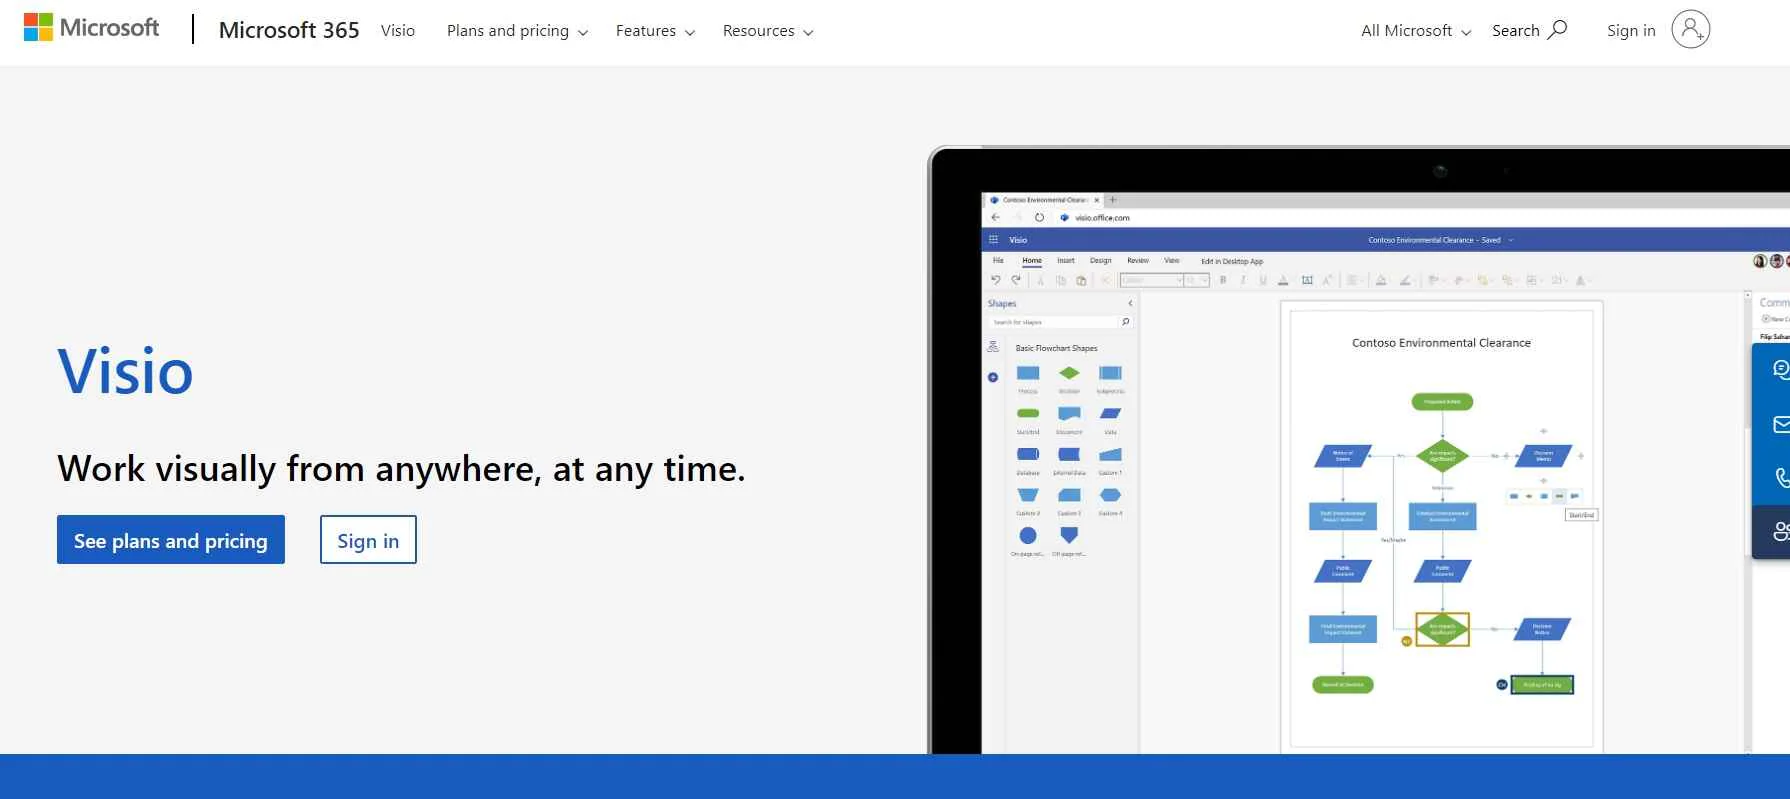
Task: Click the Undo icon in the Visio ribbon
Action: pos(995,280)
